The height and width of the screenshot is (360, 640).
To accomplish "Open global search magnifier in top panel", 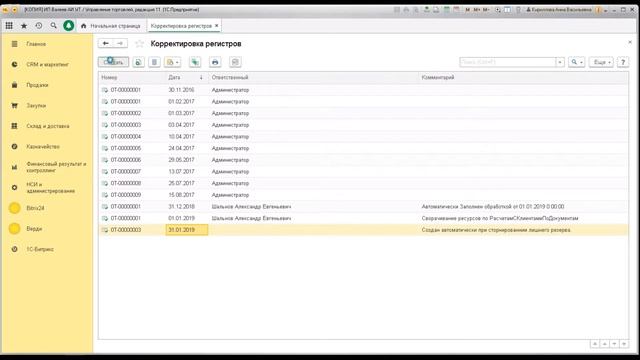I will (53, 26).
